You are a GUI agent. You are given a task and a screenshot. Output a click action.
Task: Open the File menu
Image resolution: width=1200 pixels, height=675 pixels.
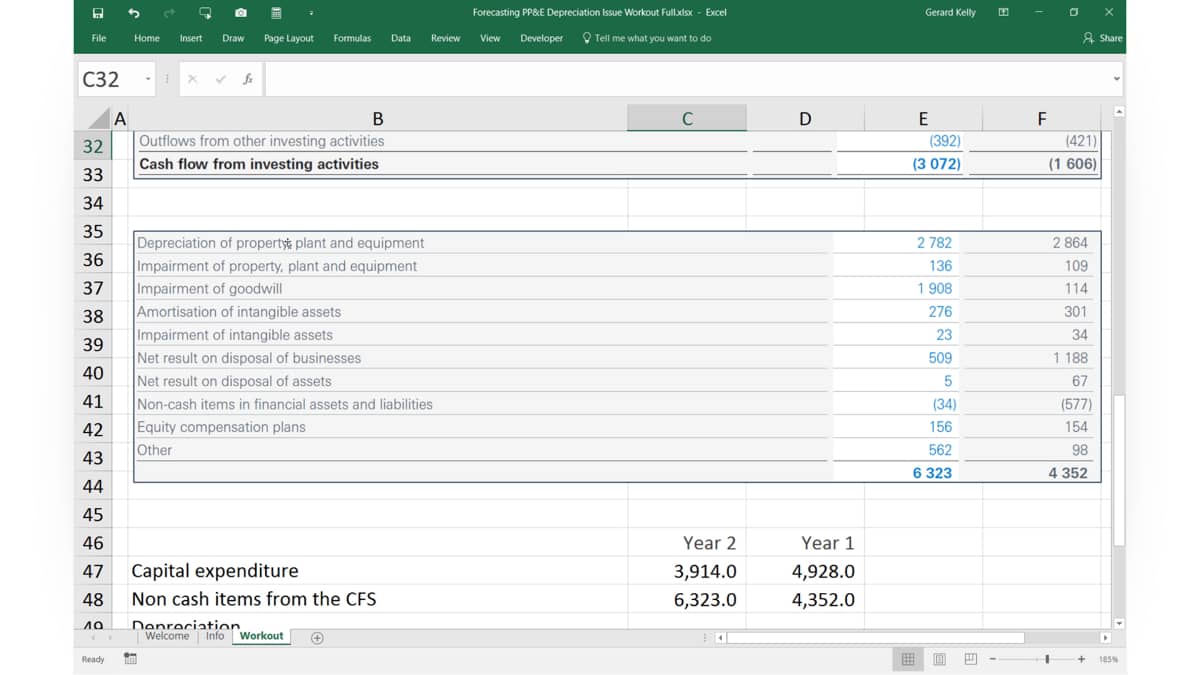point(99,38)
